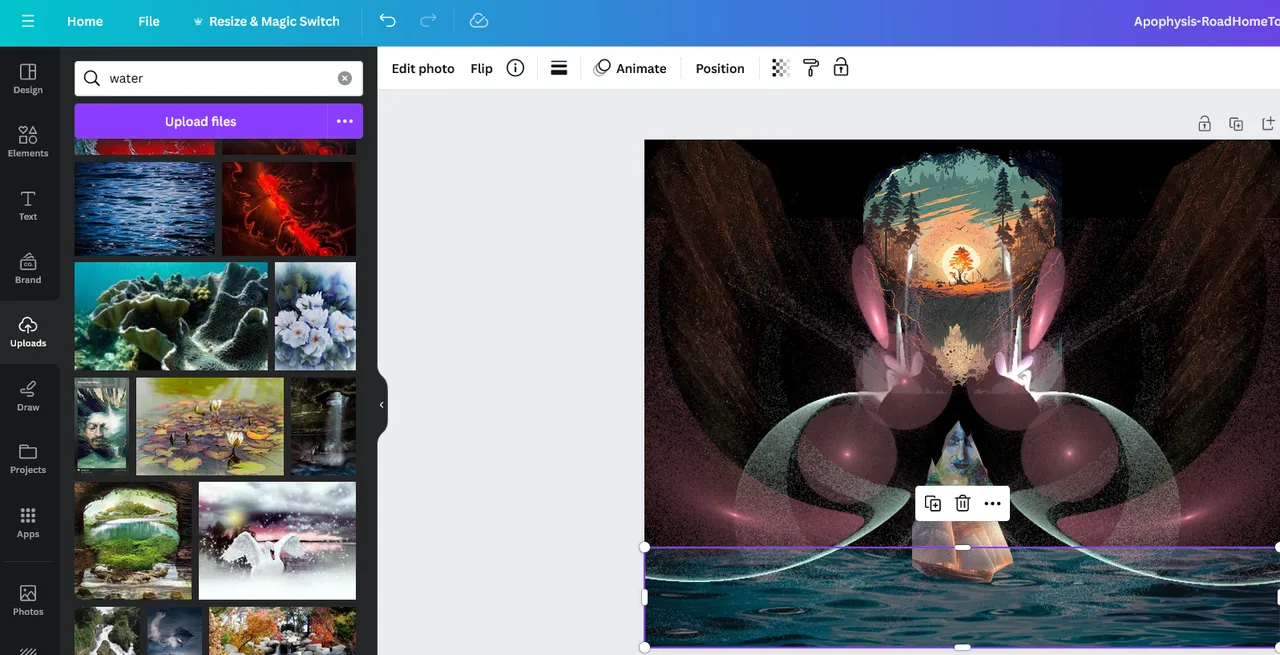Screen dimensions: 1280x655
Task: Select green cave island thumbnail
Action: click(x=133, y=540)
